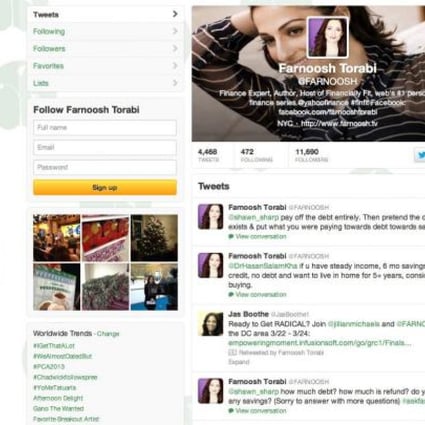Select the Tweets tab in the sidebar
The height and width of the screenshot is (425, 425).
[x=105, y=14]
